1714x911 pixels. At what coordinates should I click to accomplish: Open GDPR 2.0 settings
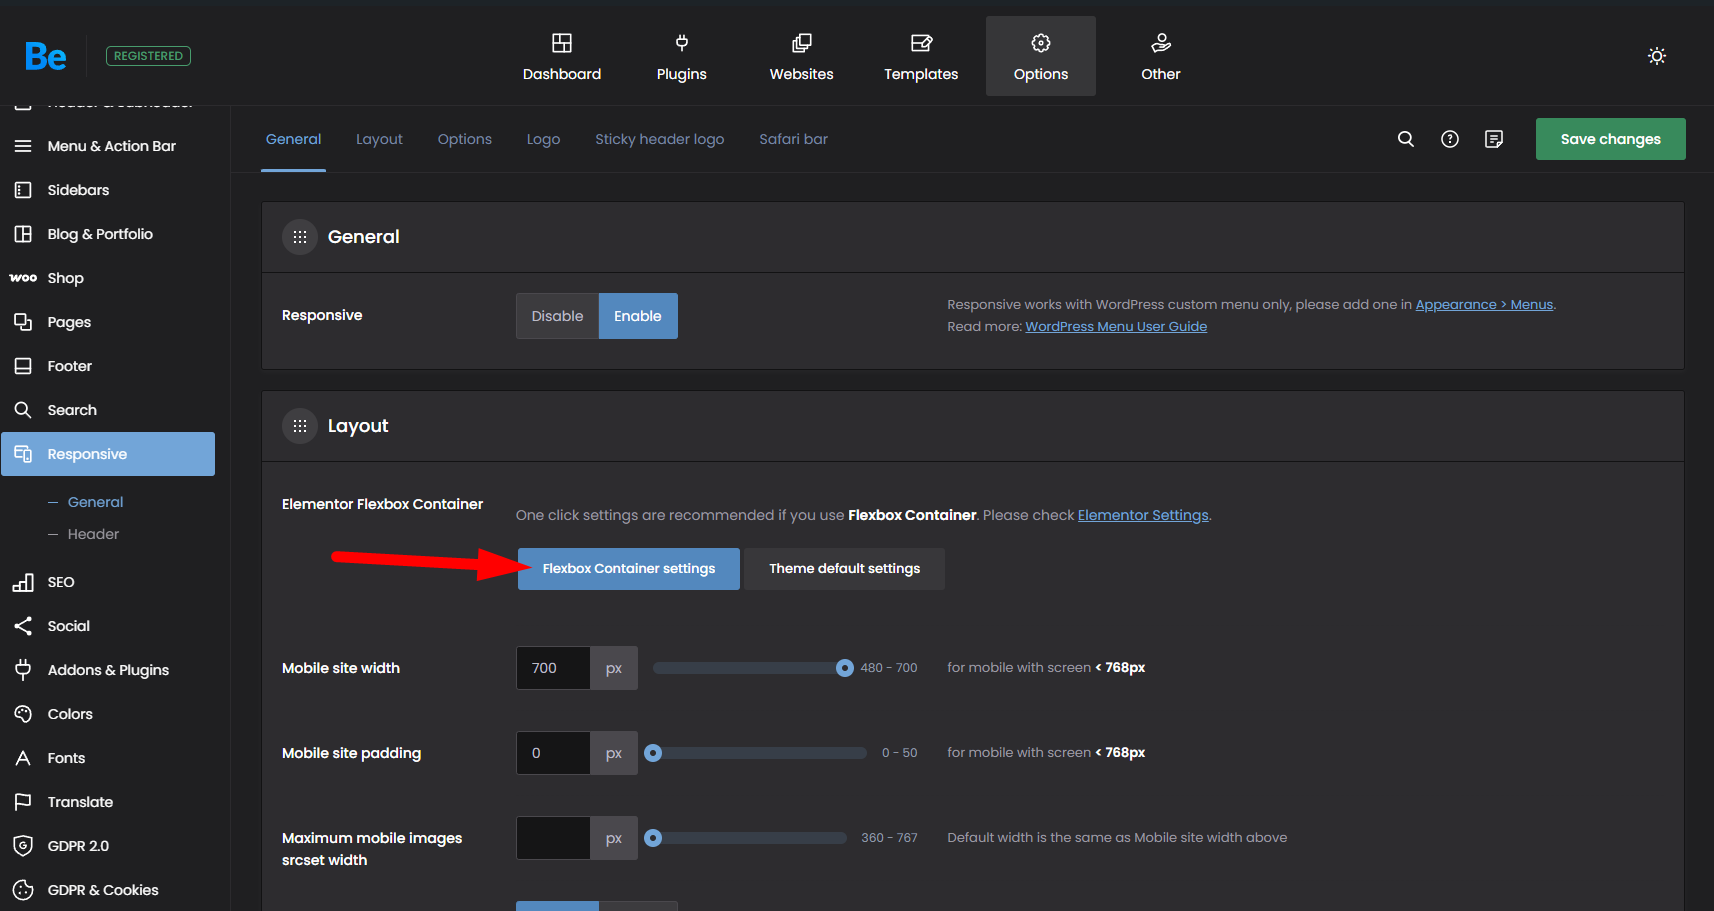click(108, 846)
